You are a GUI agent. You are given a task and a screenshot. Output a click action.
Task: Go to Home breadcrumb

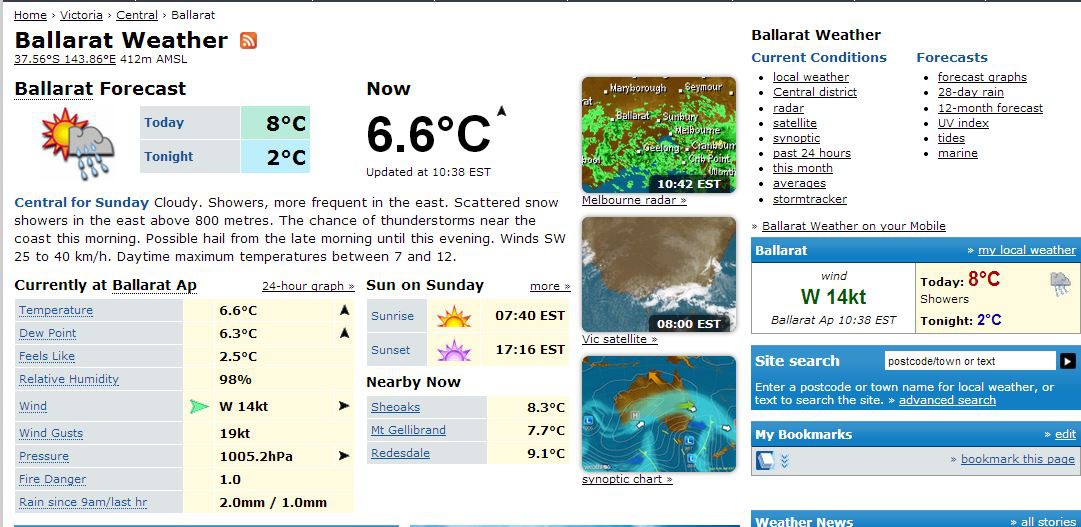coord(30,15)
